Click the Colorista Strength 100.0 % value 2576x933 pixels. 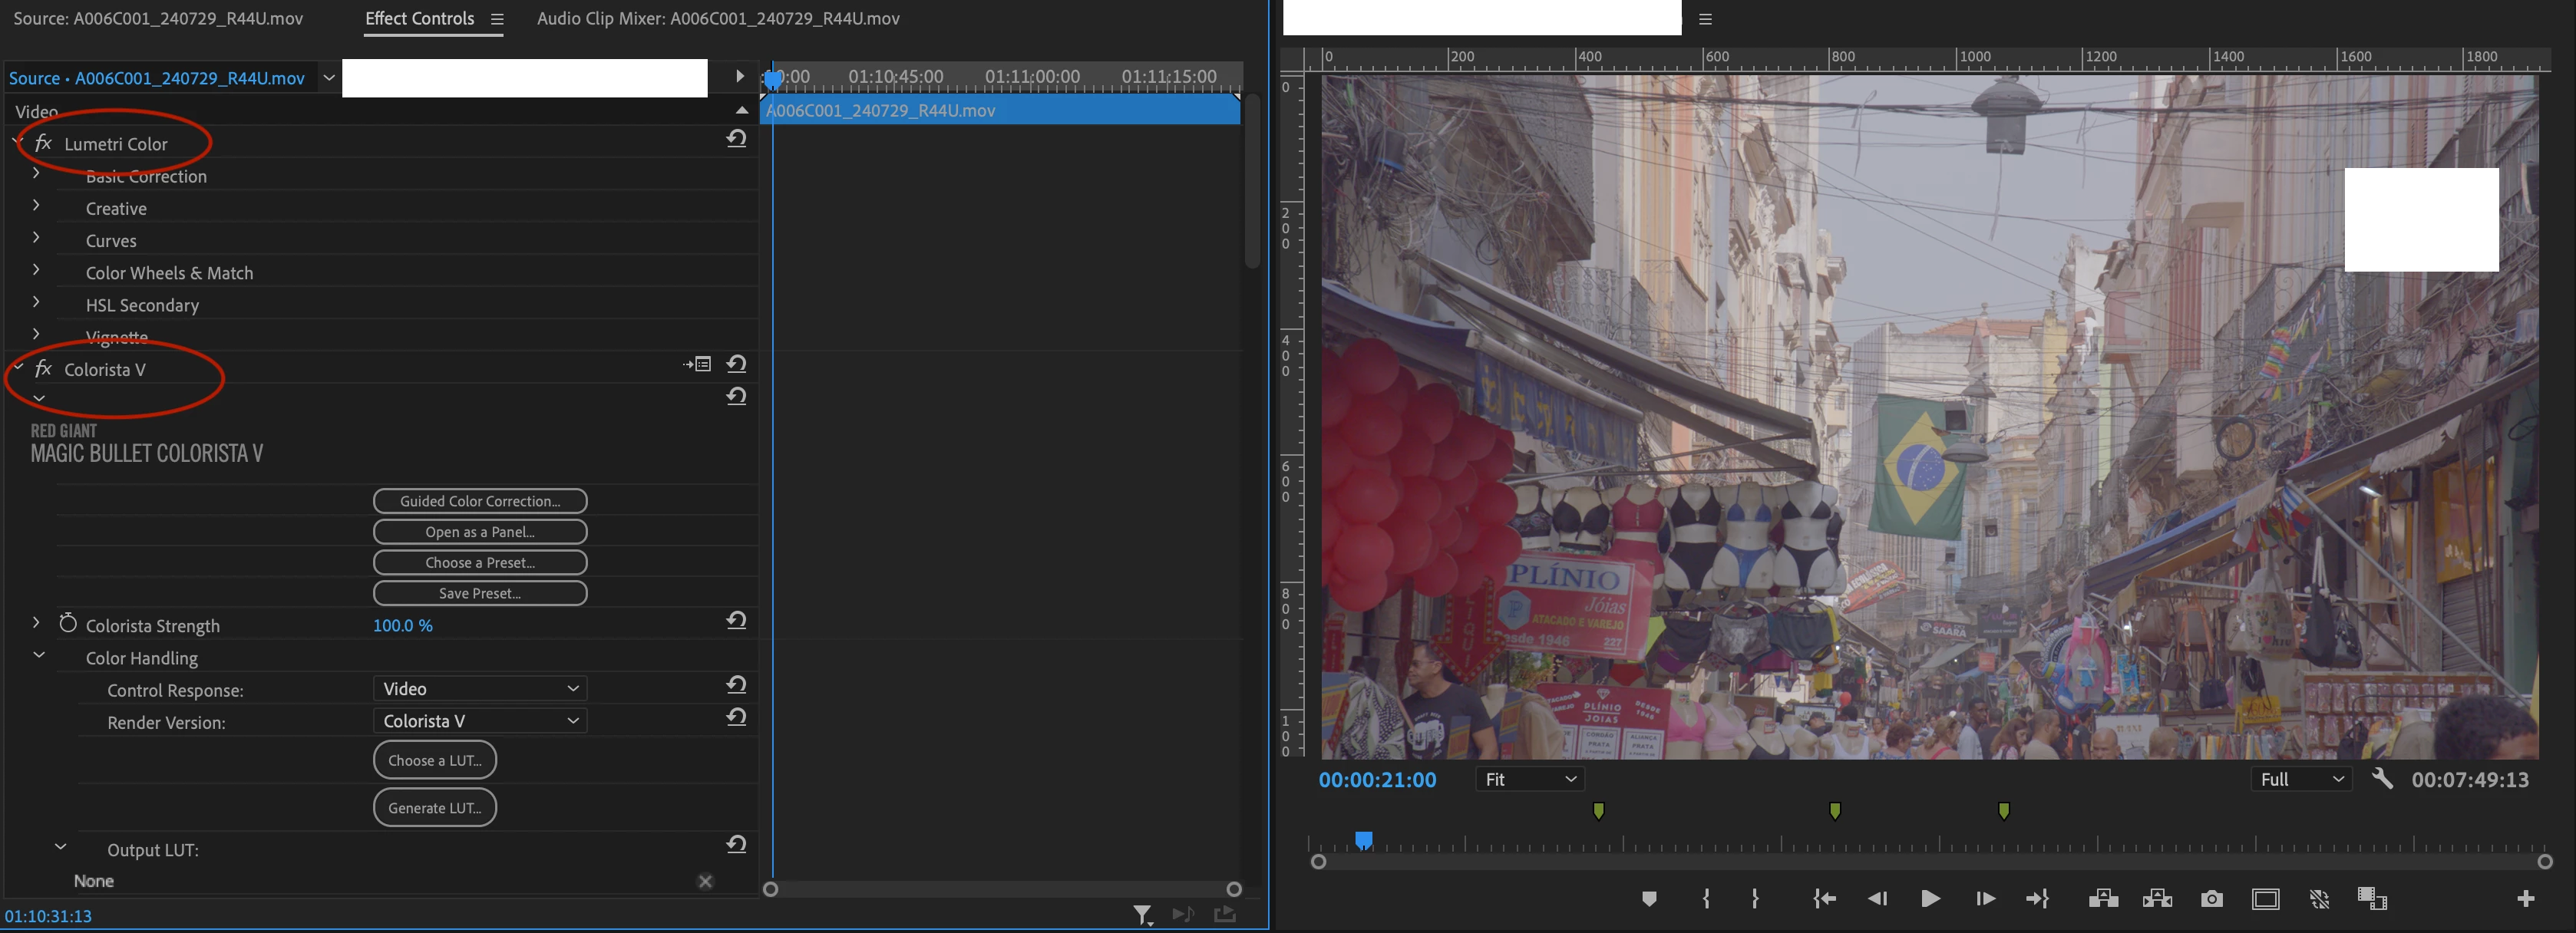coord(402,625)
